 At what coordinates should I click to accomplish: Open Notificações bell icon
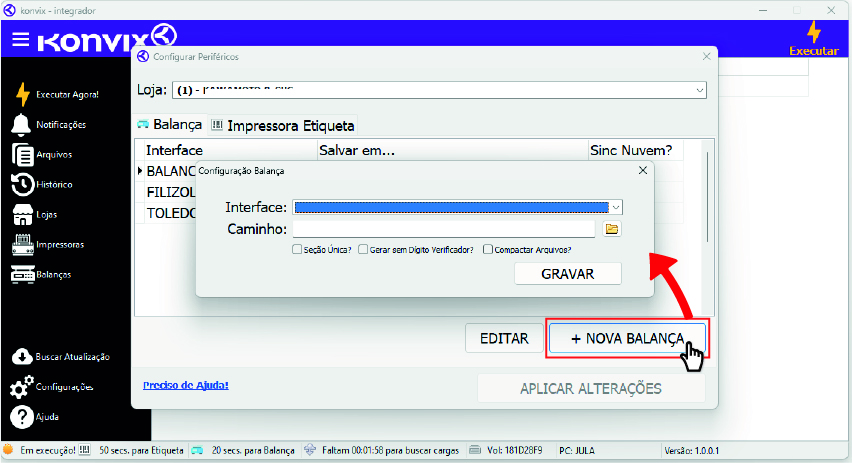click(21, 124)
